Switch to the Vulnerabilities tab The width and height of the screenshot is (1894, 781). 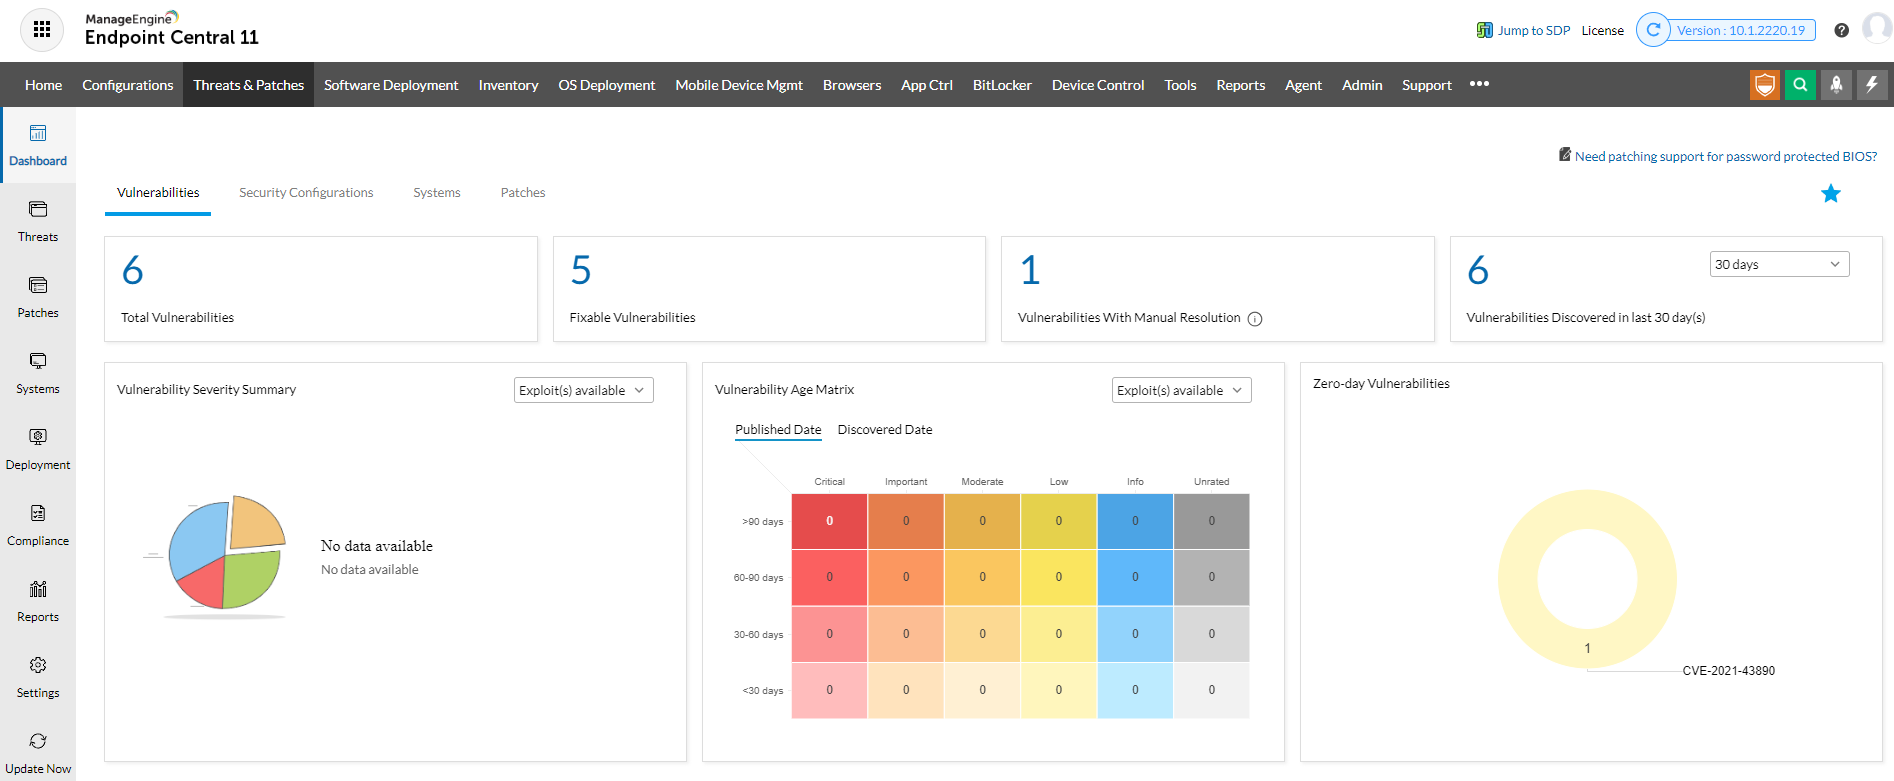[158, 192]
